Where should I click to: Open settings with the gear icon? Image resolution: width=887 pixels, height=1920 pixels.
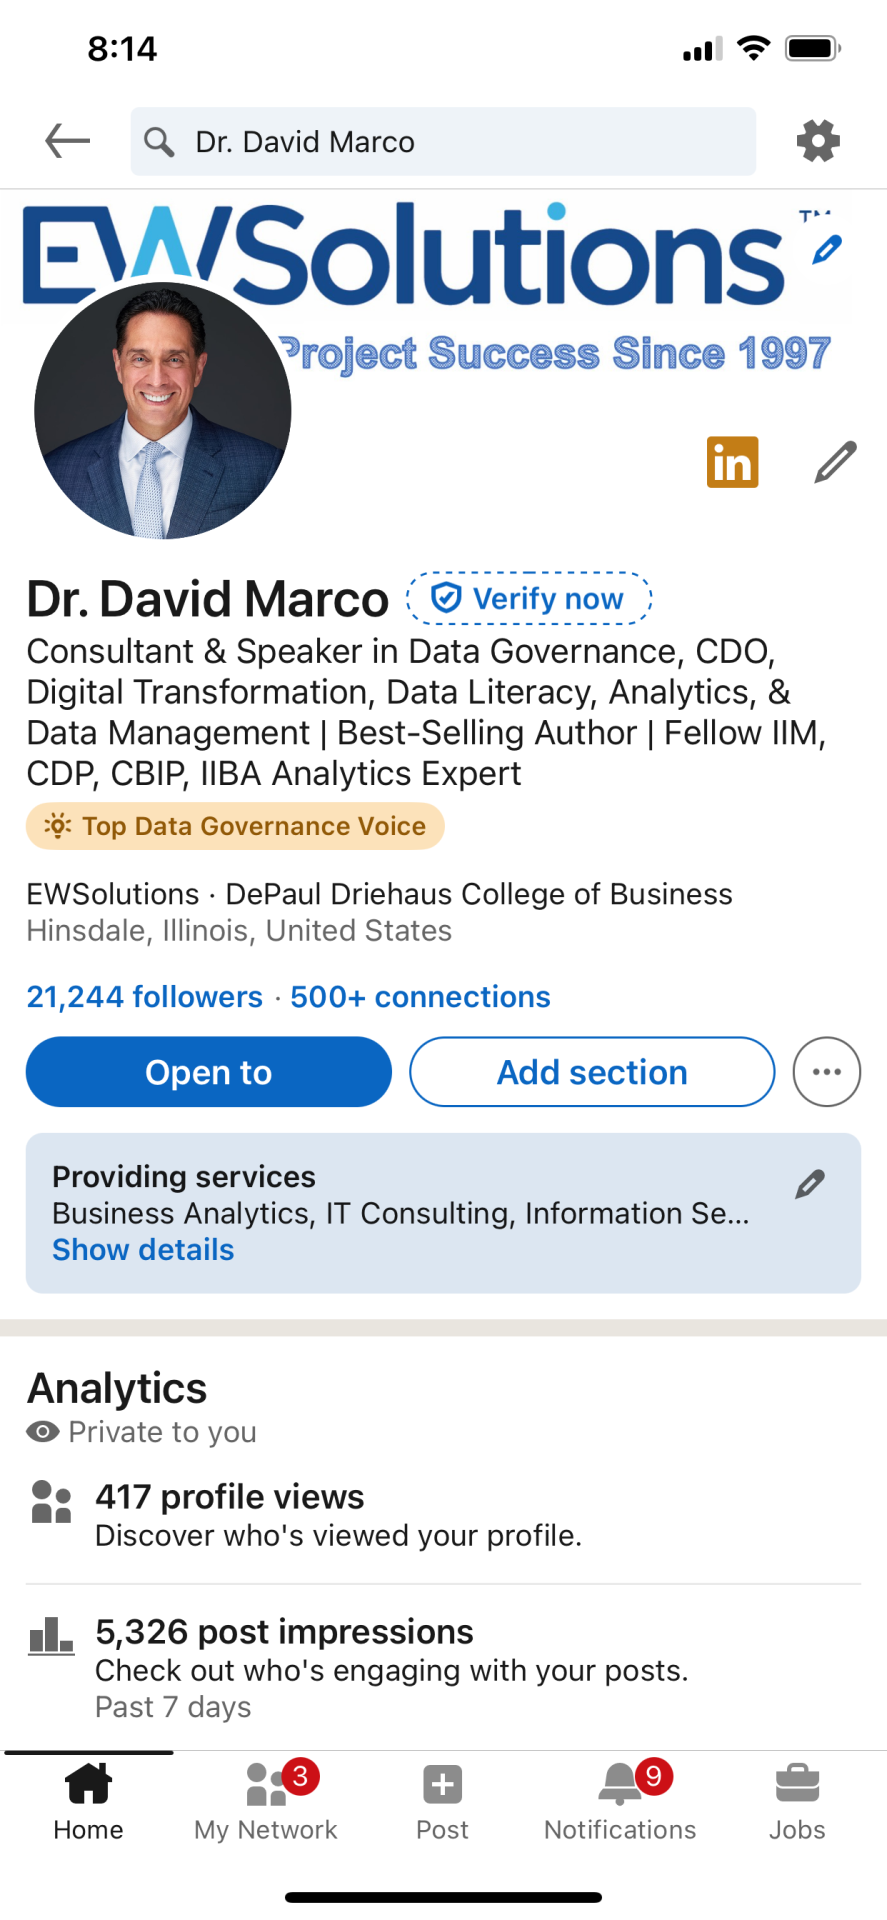pos(818,141)
